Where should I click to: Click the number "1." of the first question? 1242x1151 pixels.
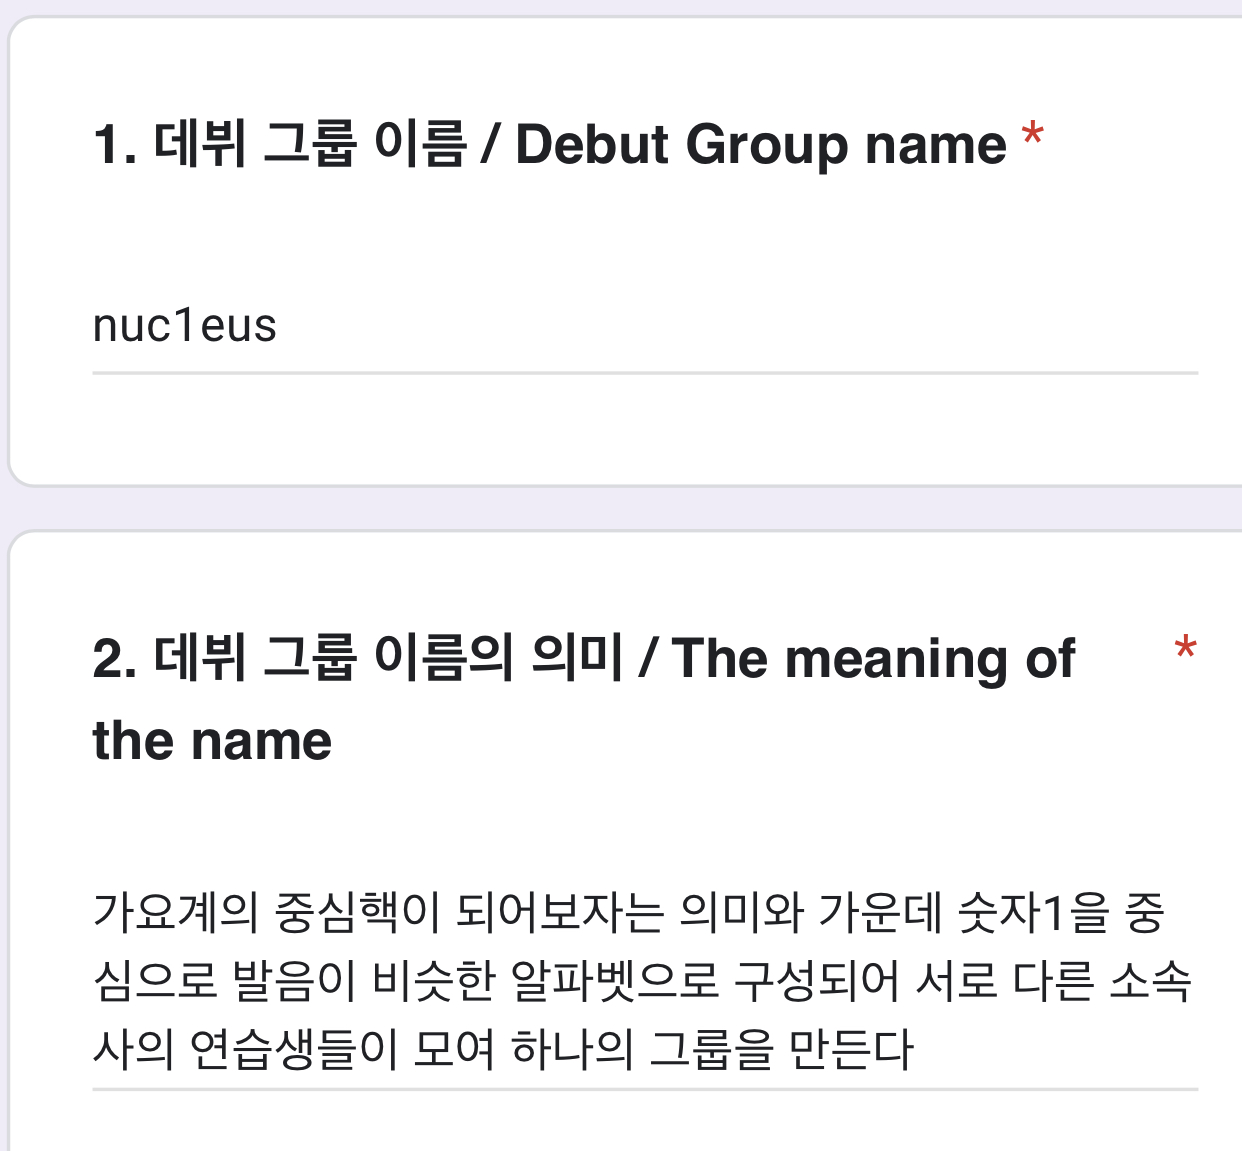click(x=115, y=145)
